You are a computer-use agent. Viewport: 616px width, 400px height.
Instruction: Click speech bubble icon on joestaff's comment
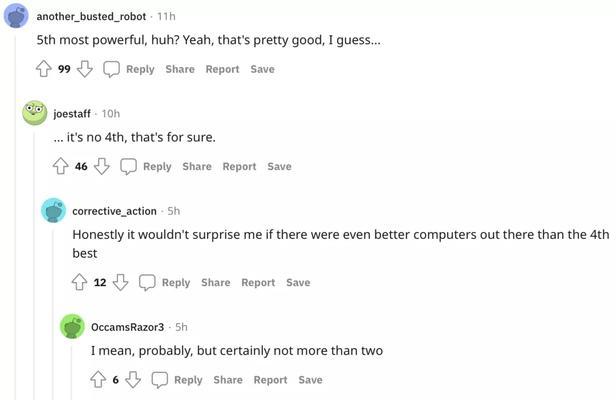128,167
